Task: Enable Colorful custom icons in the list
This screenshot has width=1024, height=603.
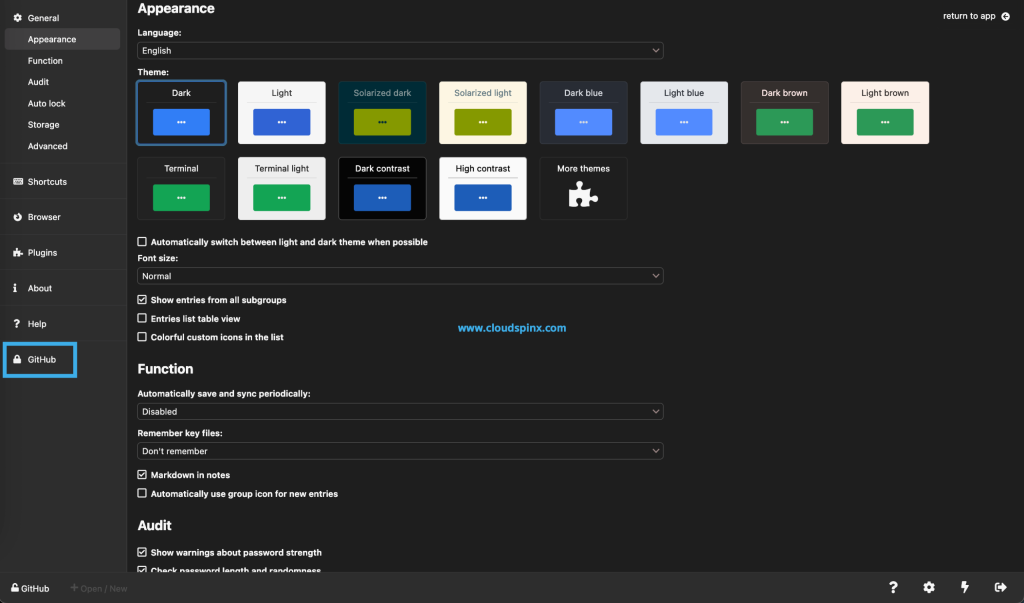Action: (x=141, y=337)
